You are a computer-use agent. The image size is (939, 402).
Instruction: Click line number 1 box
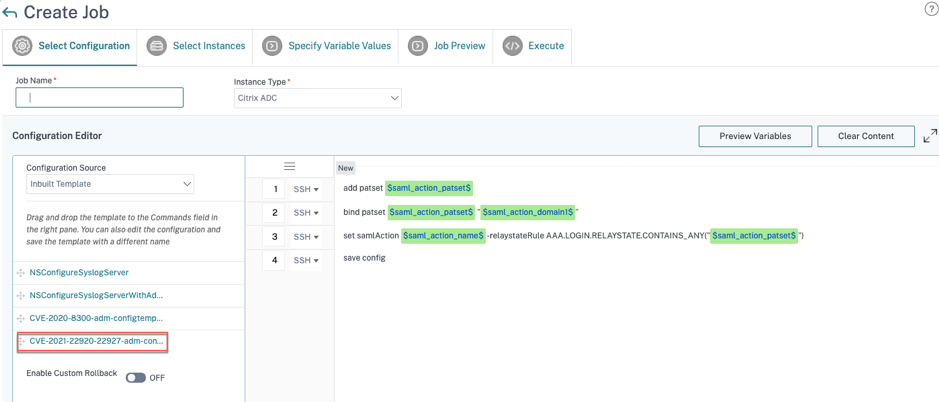274,189
